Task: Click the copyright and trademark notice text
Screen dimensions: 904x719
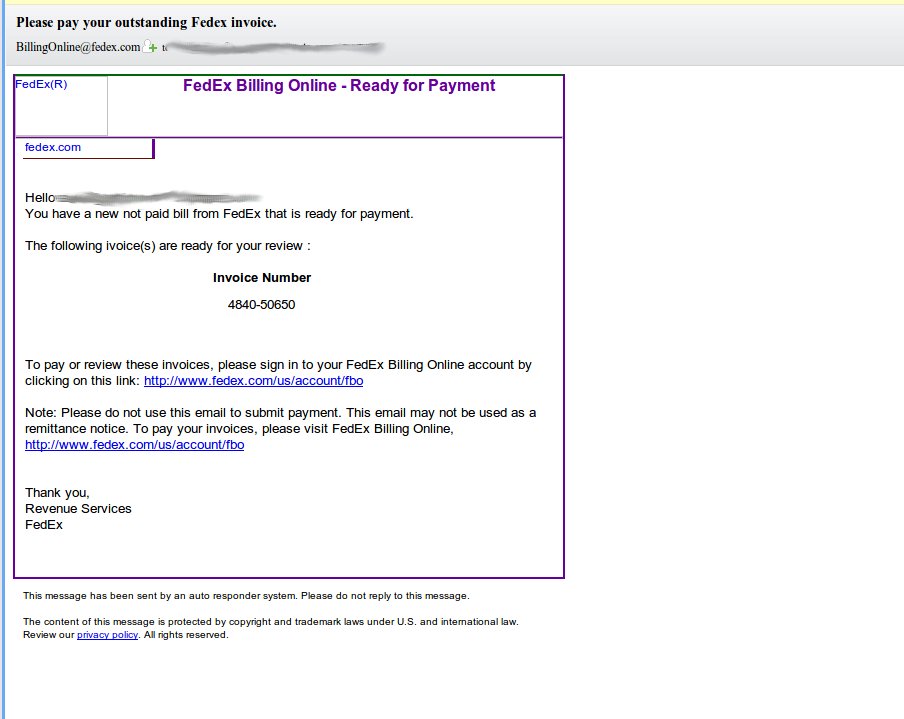Action: [x=270, y=622]
